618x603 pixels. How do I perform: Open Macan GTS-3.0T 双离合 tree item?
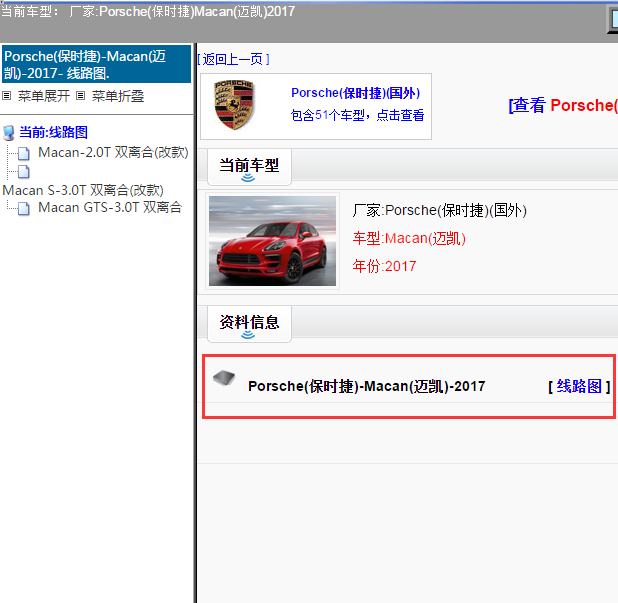tap(110, 207)
